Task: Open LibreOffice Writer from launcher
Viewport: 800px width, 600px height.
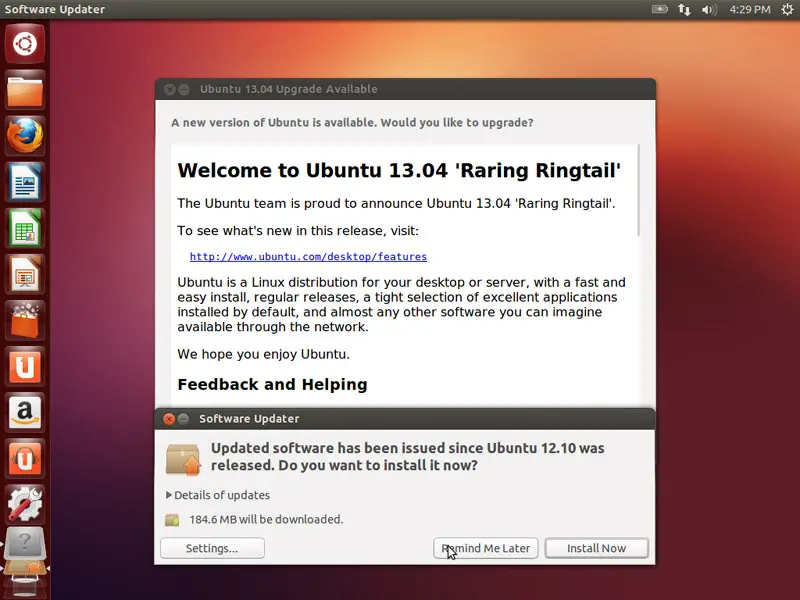Action: [x=24, y=183]
